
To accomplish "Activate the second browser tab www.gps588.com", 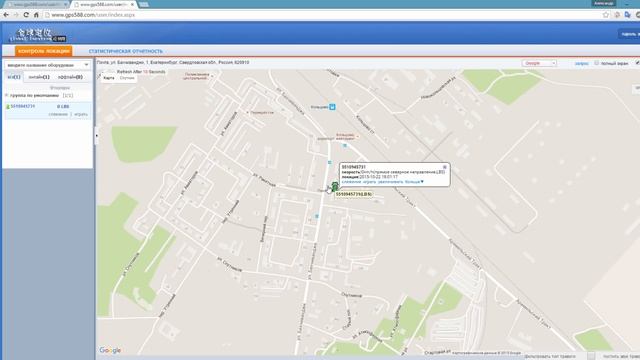I will (104, 4).
